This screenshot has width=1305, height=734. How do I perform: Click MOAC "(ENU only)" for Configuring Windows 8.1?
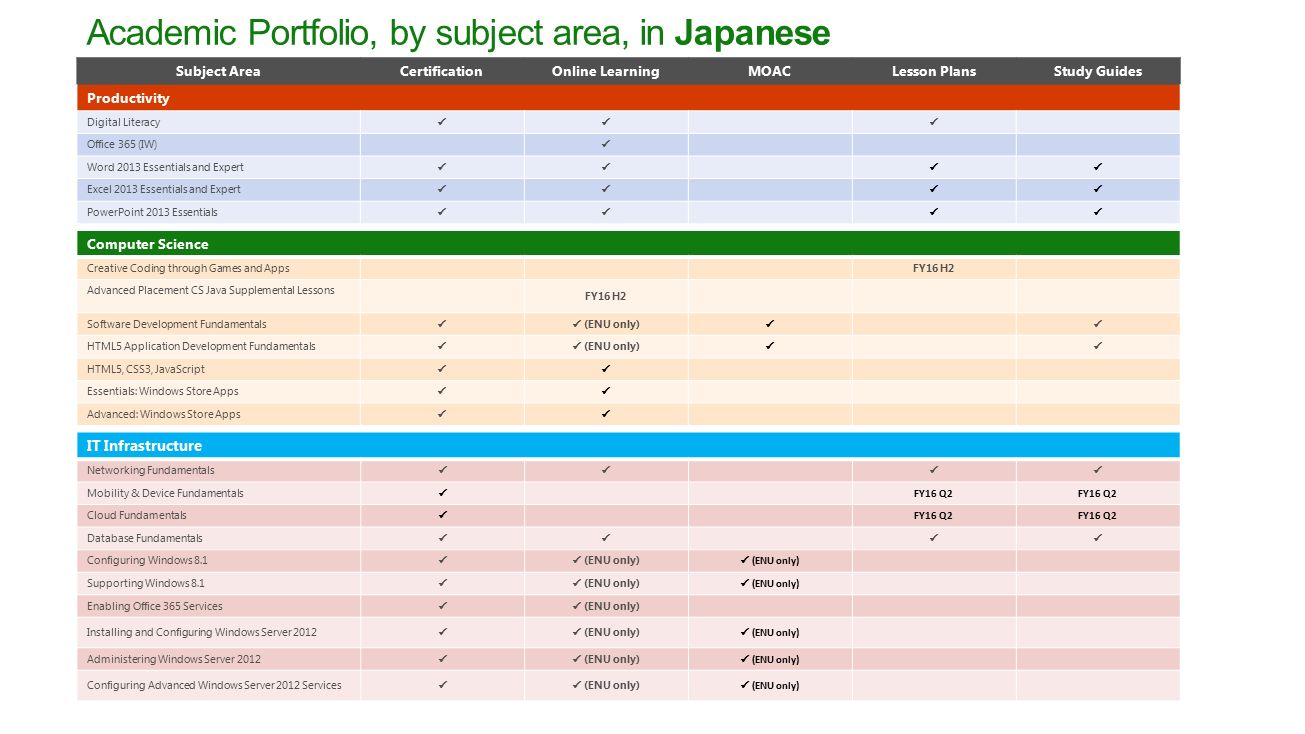tap(775, 561)
